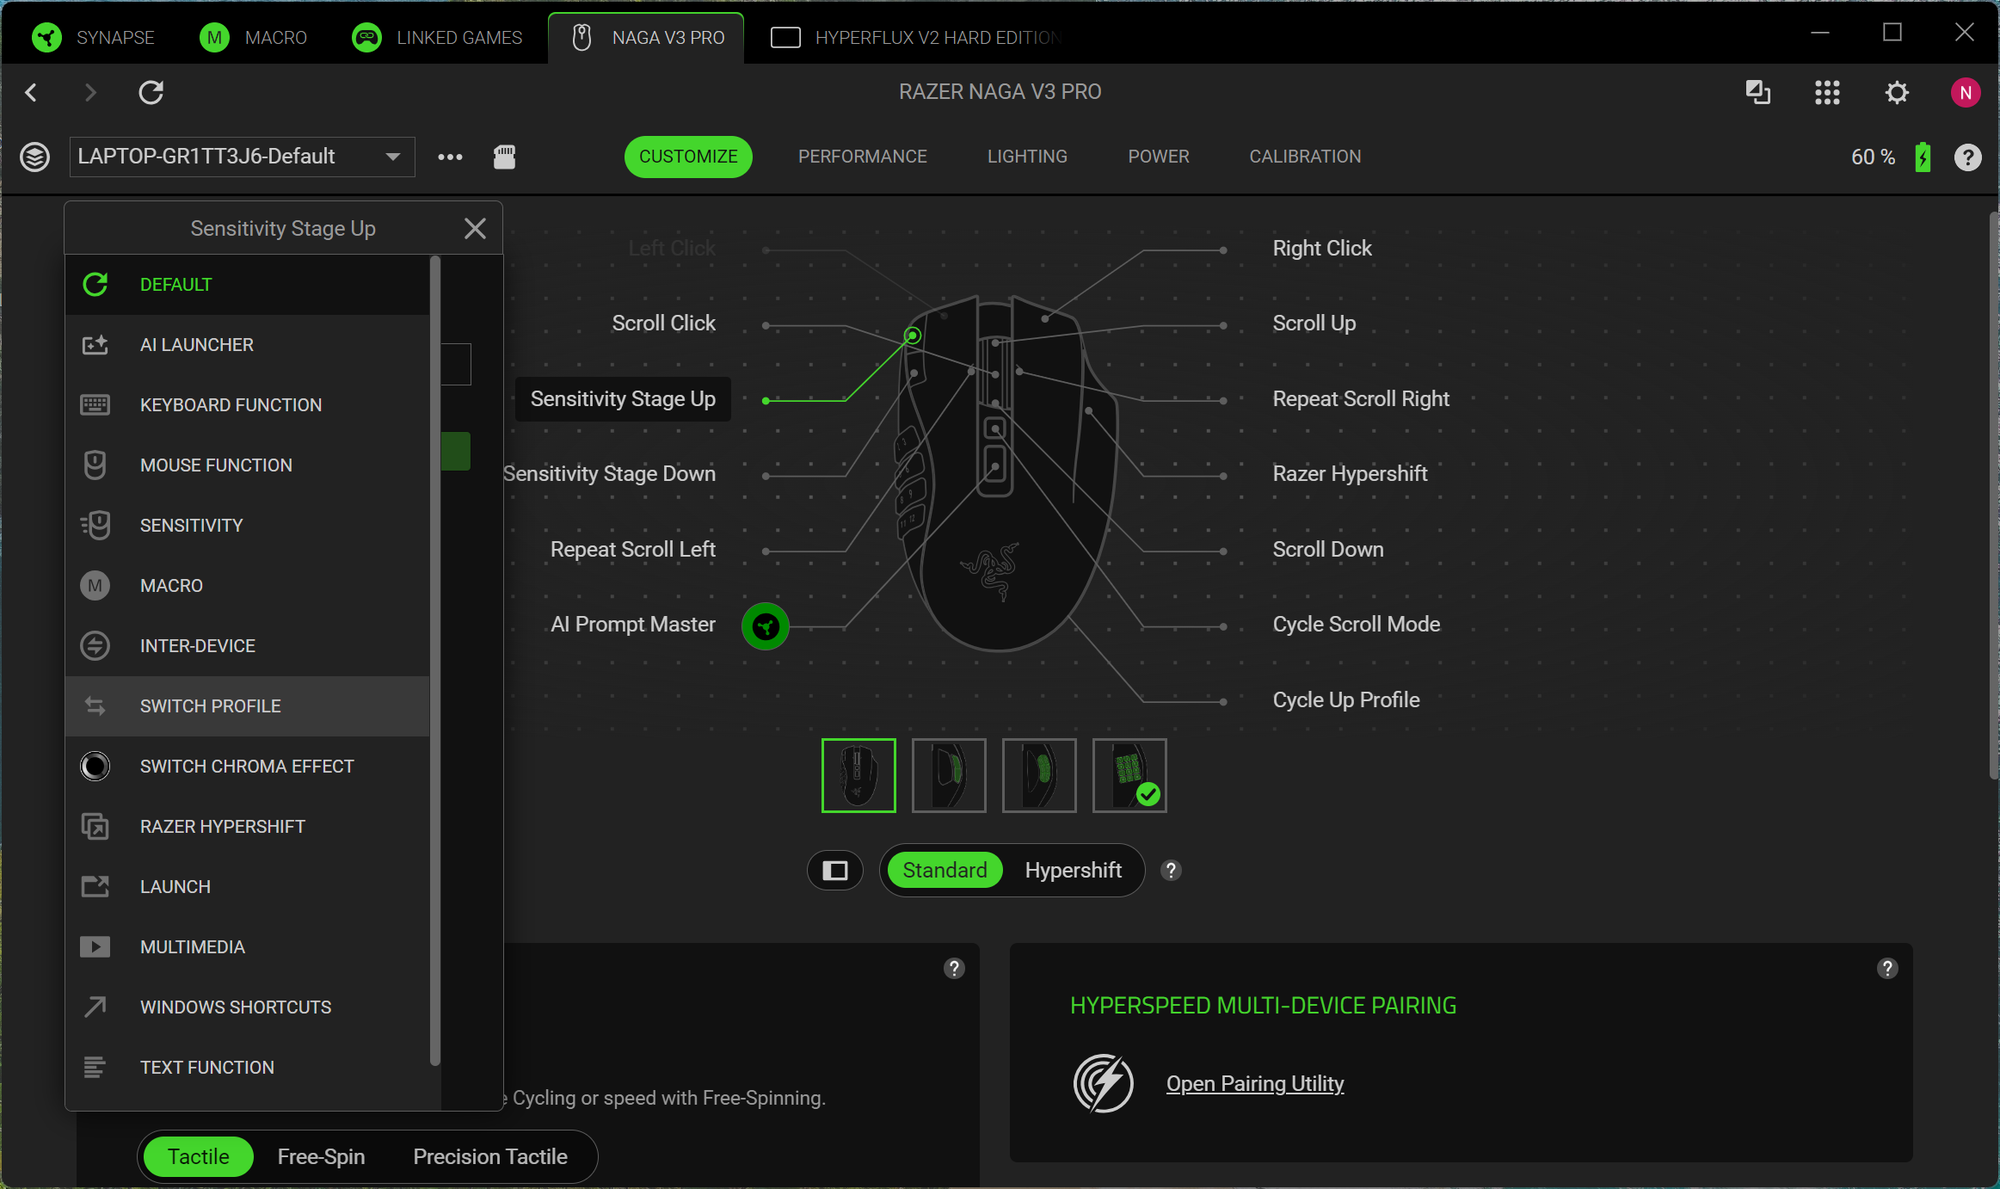
Task: Show the top view mouse thumbnail
Action: pos(858,775)
